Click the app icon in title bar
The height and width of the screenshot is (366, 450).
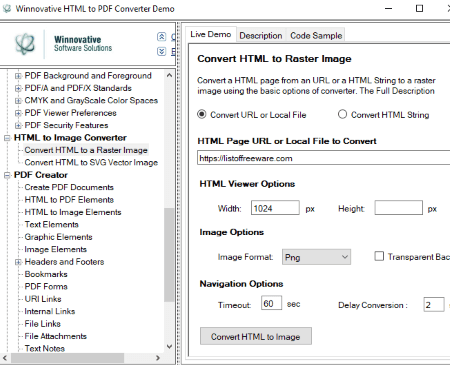[7, 9]
